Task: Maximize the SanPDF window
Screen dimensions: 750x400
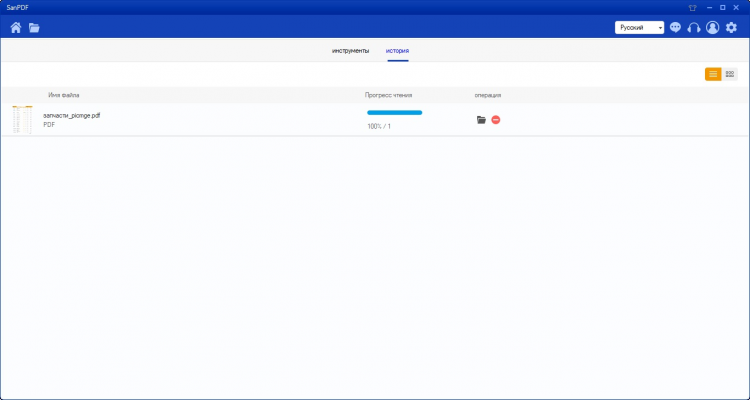Action: pyautogui.click(x=722, y=6)
